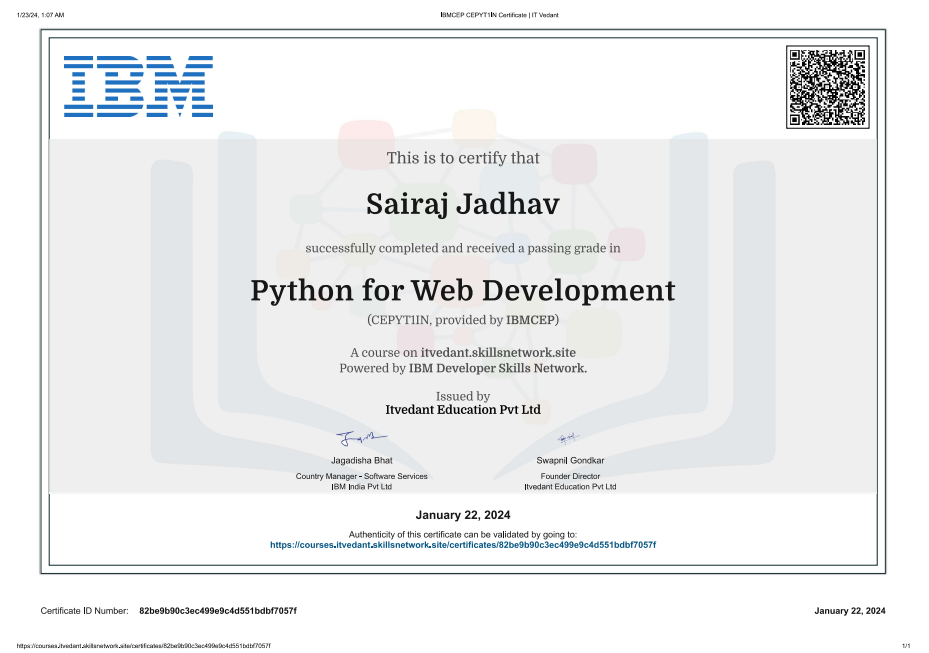This screenshot has height=653, width=929.
Task: Click Swapnil Gondkar's signature
Action: pyautogui.click(x=568, y=438)
